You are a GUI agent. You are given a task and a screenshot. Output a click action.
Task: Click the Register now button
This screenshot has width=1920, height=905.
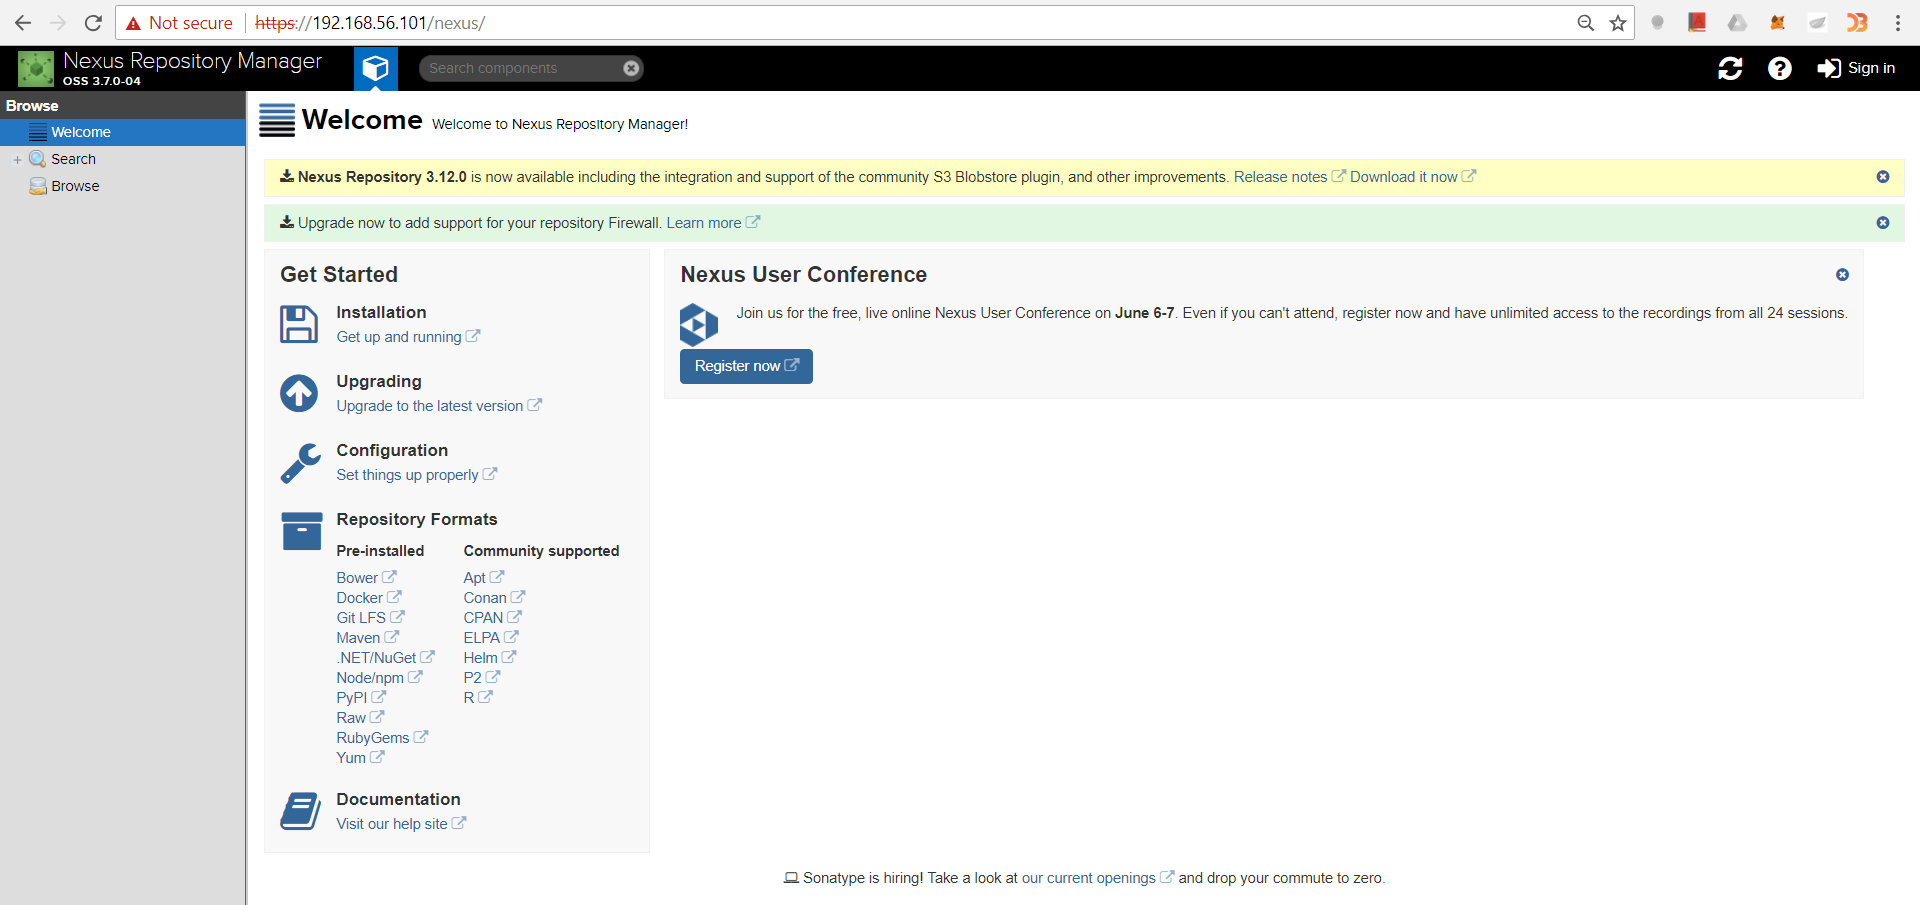click(746, 366)
